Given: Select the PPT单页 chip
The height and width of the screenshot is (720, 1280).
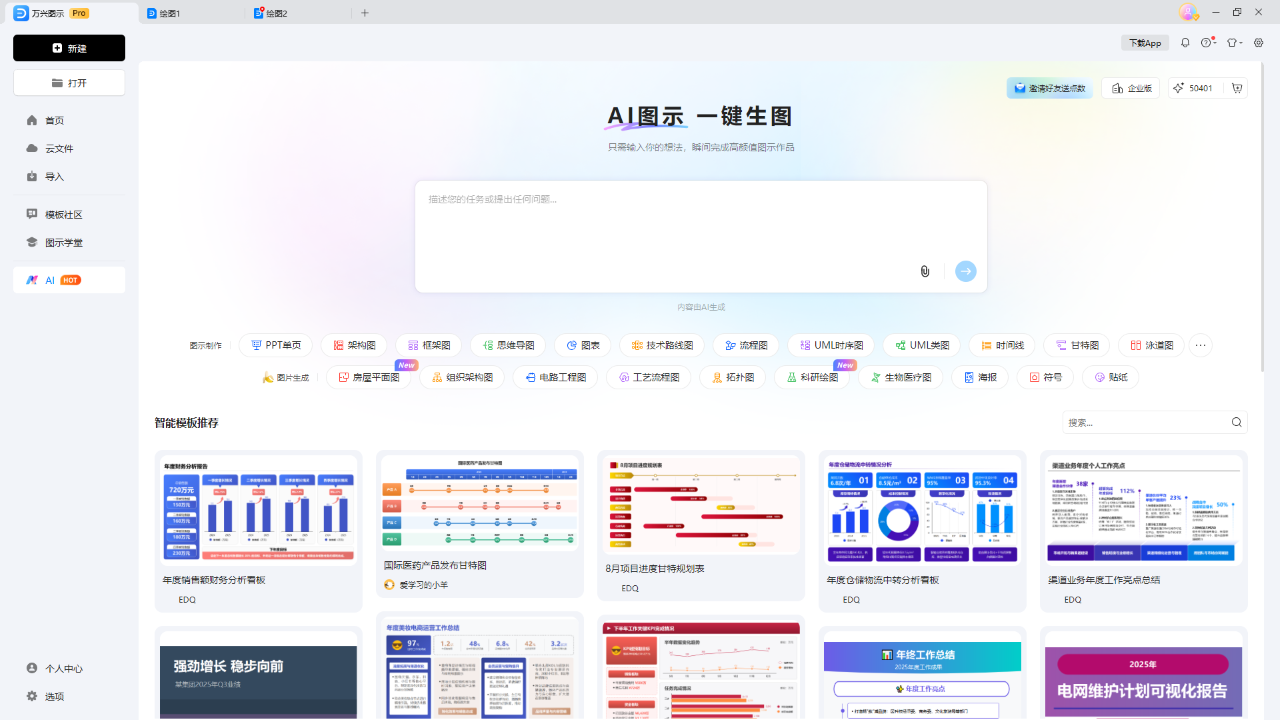Looking at the screenshot, I should [x=276, y=345].
